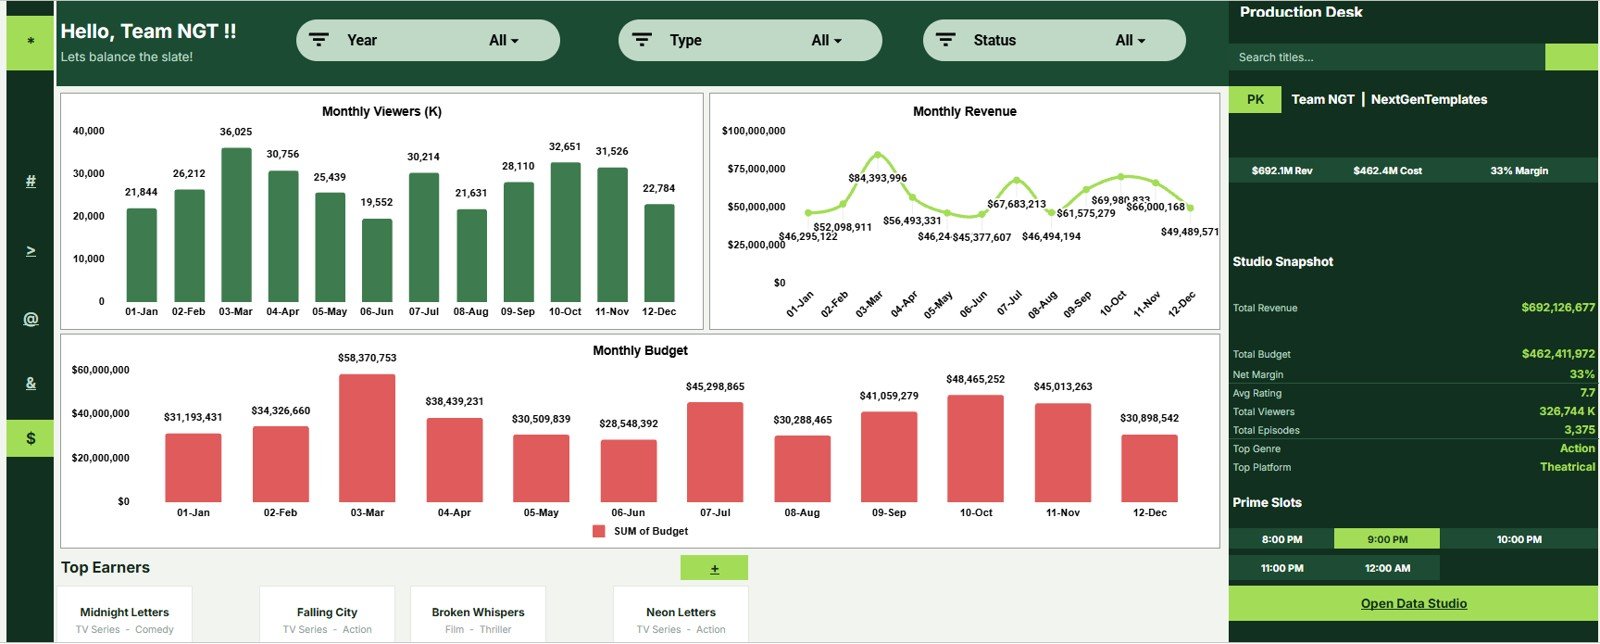Expand the Type All dropdown
Viewport: 1600px width, 644px height.
(x=827, y=40)
